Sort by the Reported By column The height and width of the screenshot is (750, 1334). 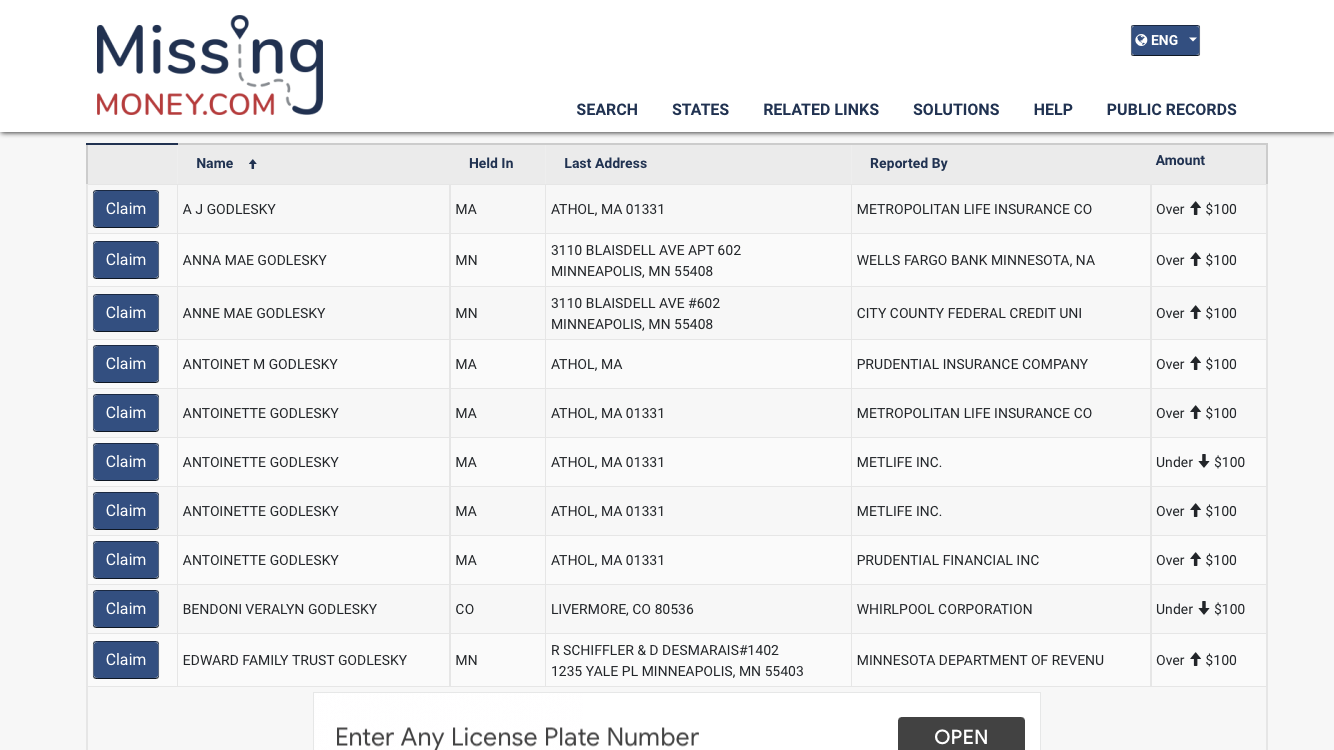point(908,163)
